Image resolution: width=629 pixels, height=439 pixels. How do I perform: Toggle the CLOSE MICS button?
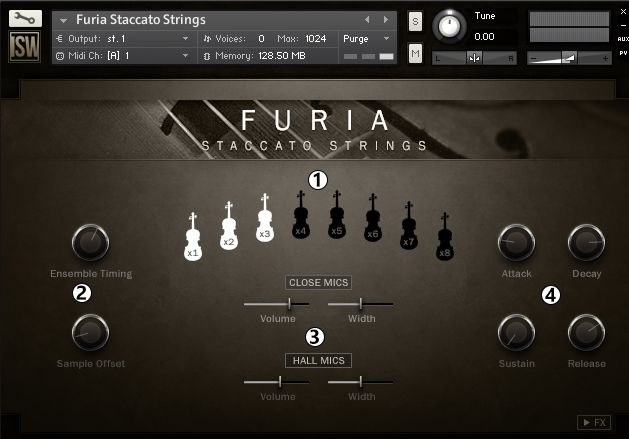click(319, 283)
